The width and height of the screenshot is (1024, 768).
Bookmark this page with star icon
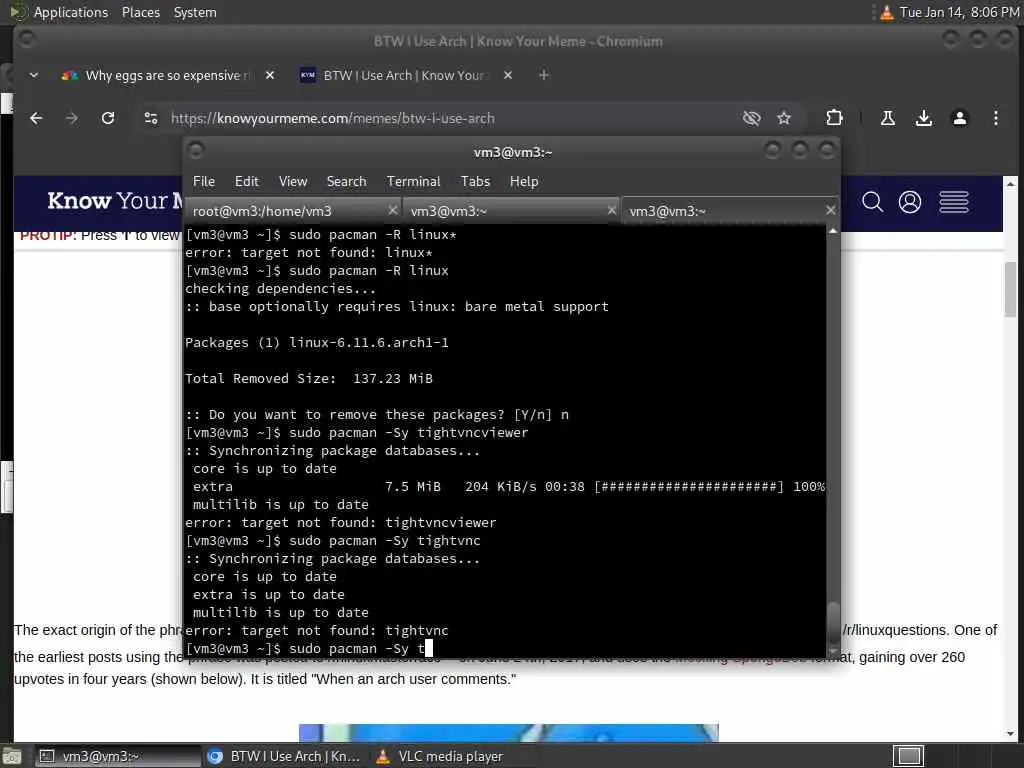point(784,118)
